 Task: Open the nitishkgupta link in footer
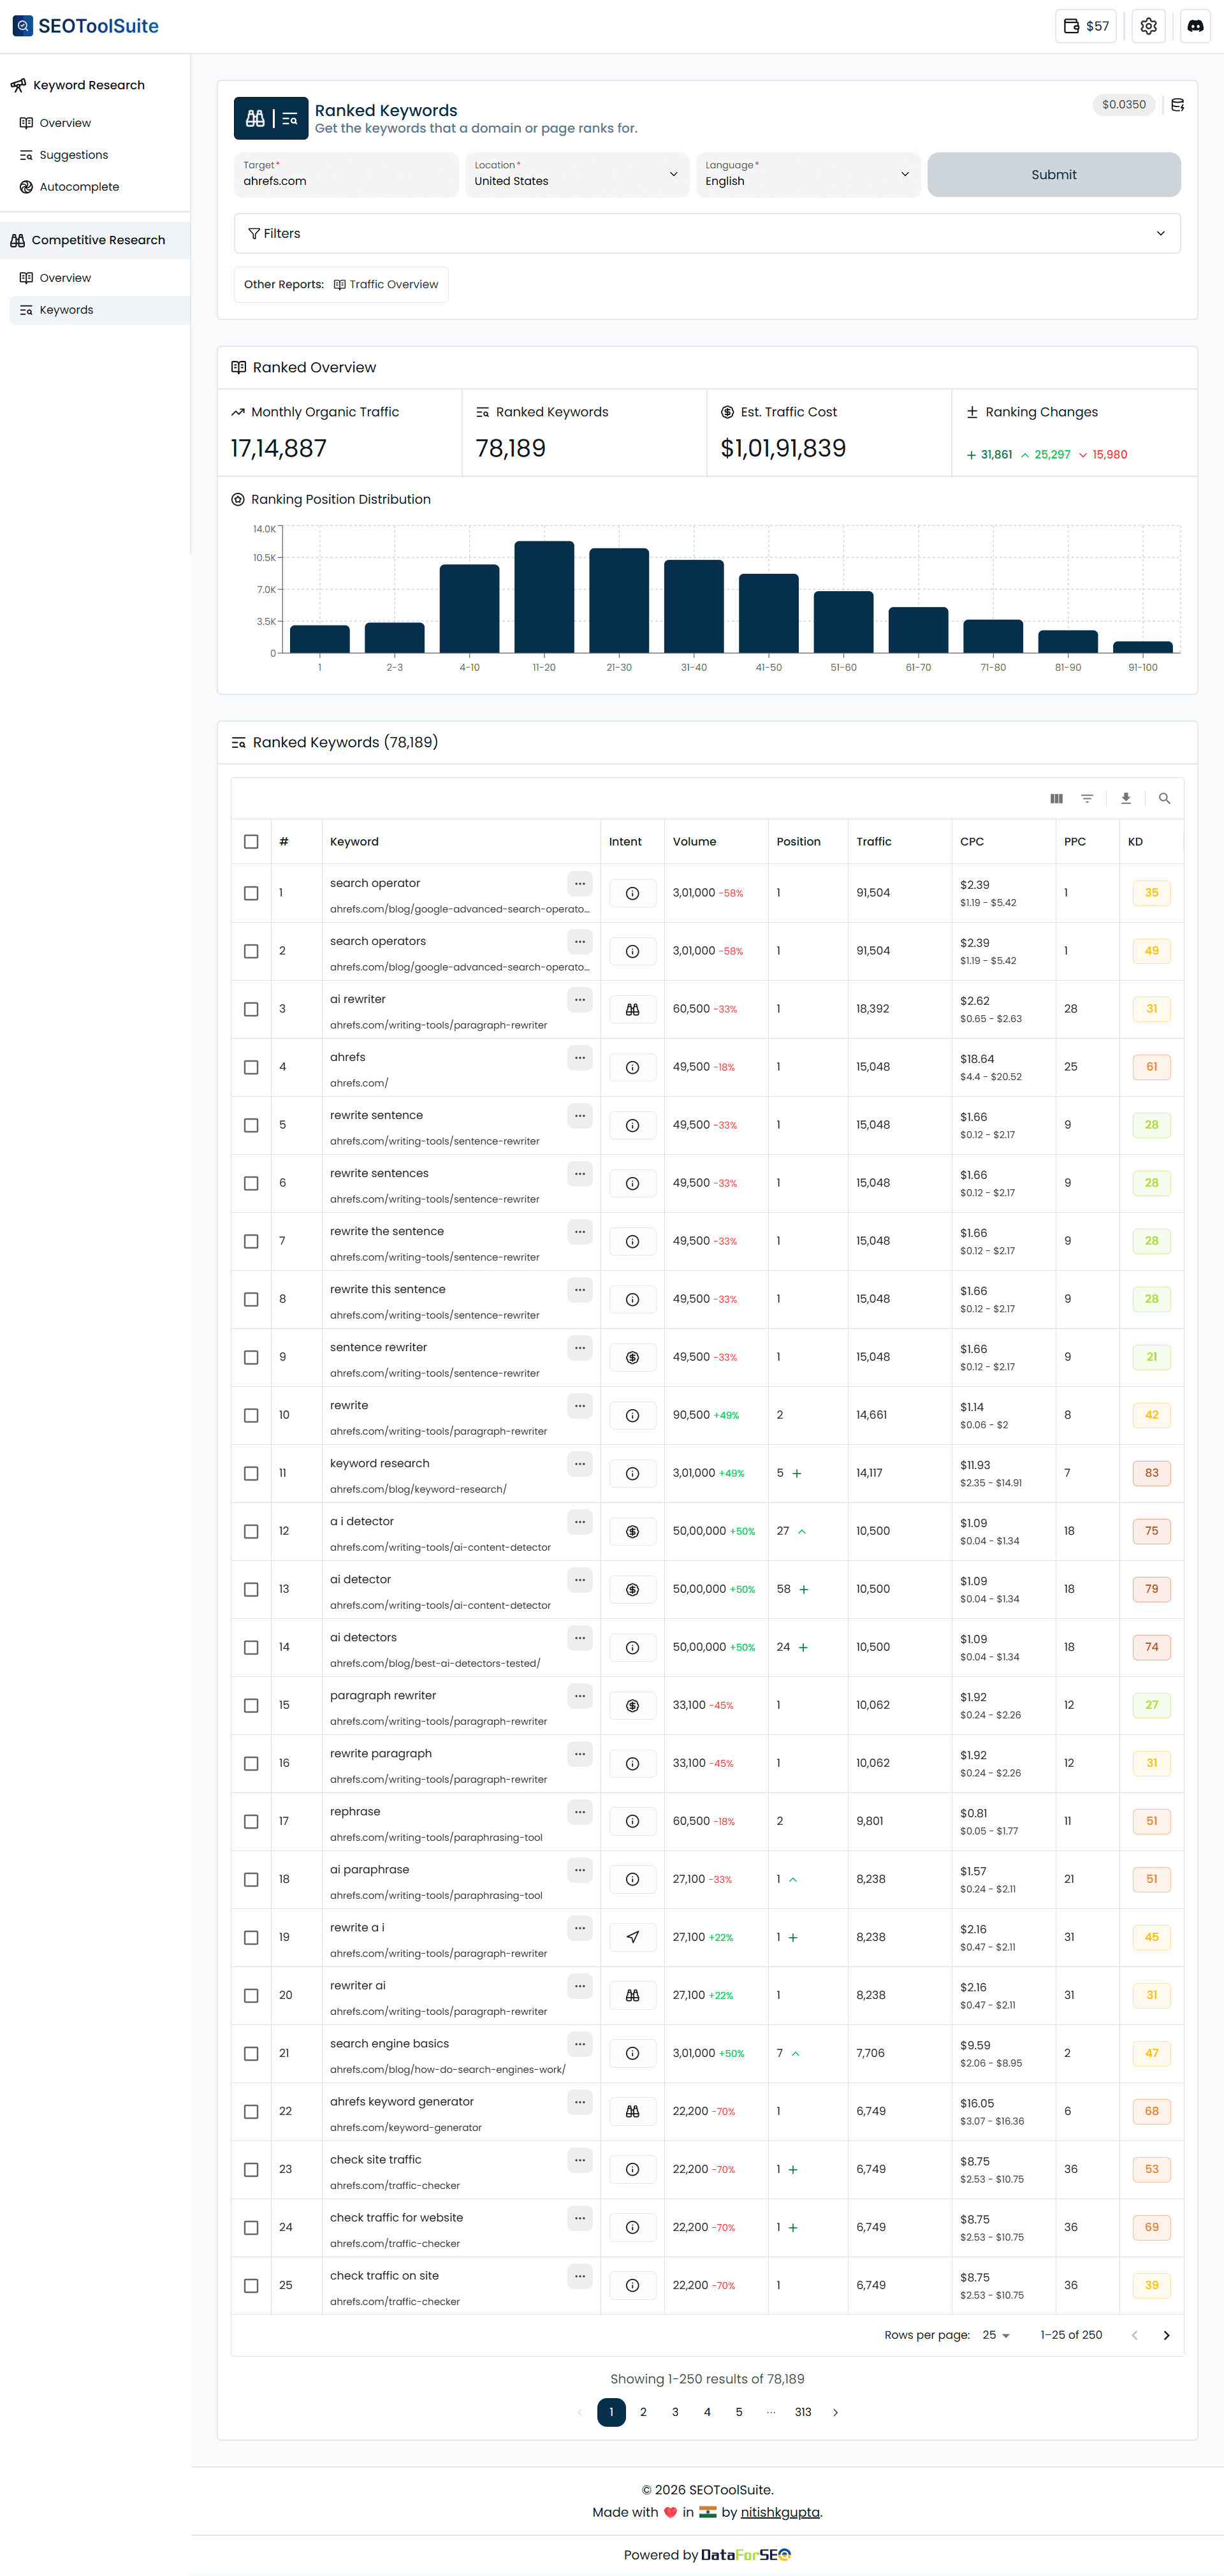click(x=780, y=2512)
